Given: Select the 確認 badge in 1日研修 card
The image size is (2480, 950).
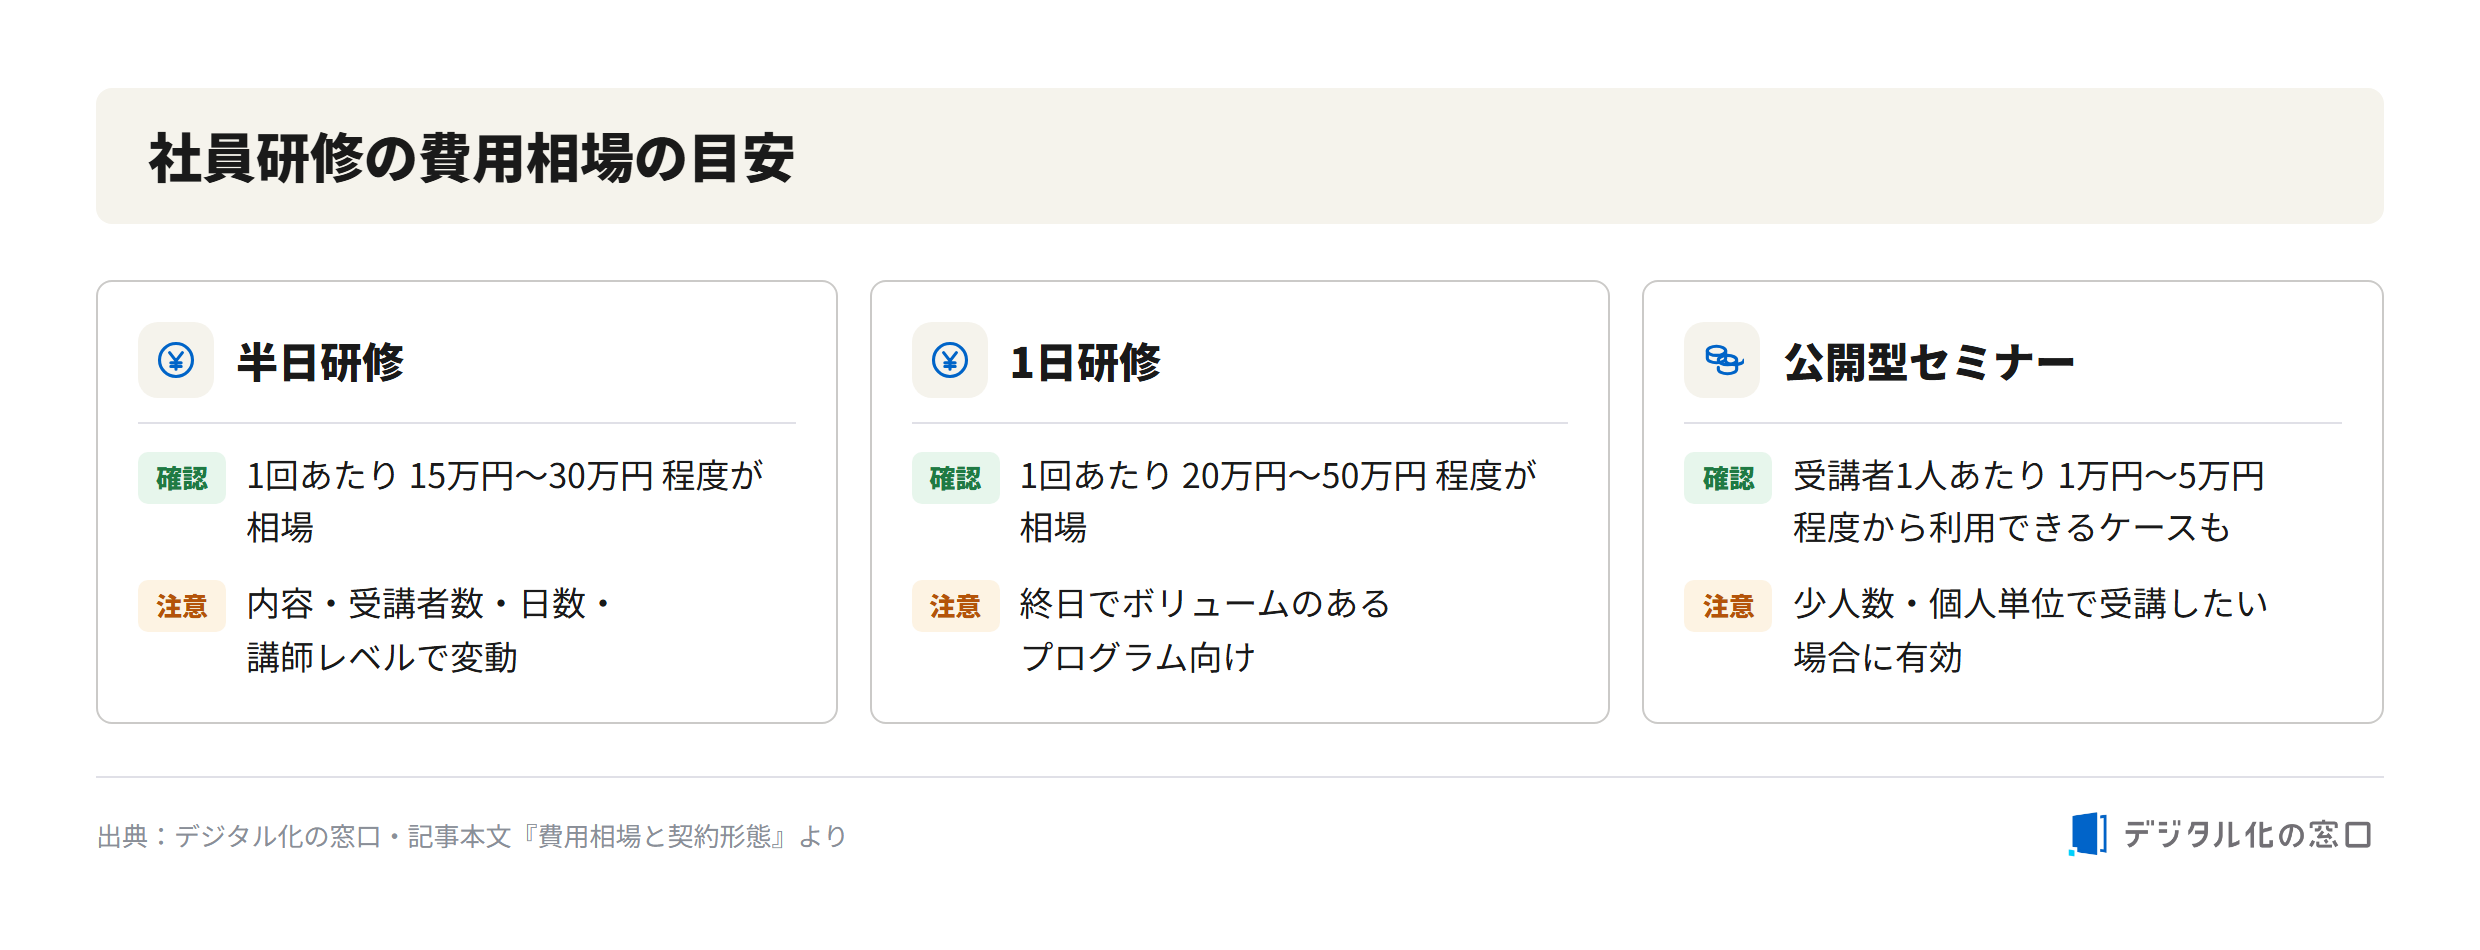Looking at the screenshot, I should [x=956, y=478].
